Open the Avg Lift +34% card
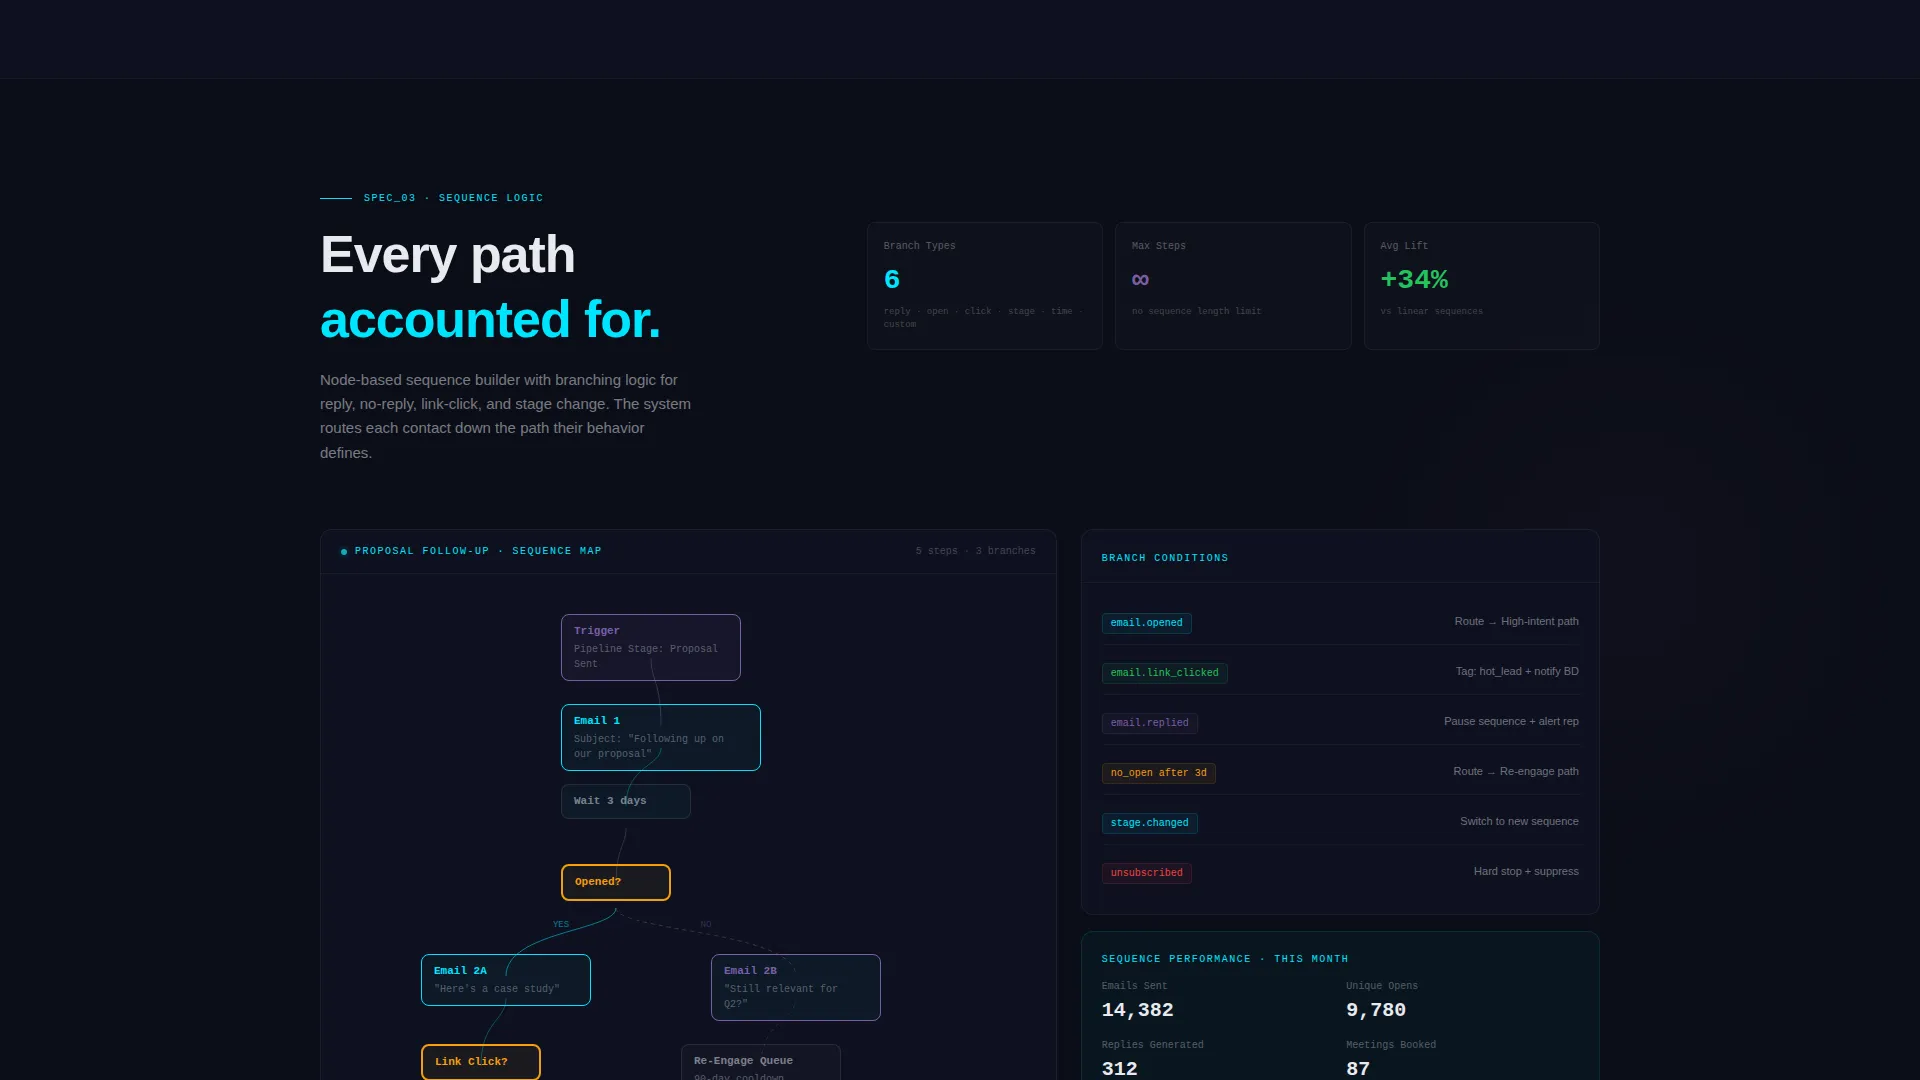The height and width of the screenshot is (1080, 1920). pyautogui.click(x=1481, y=286)
